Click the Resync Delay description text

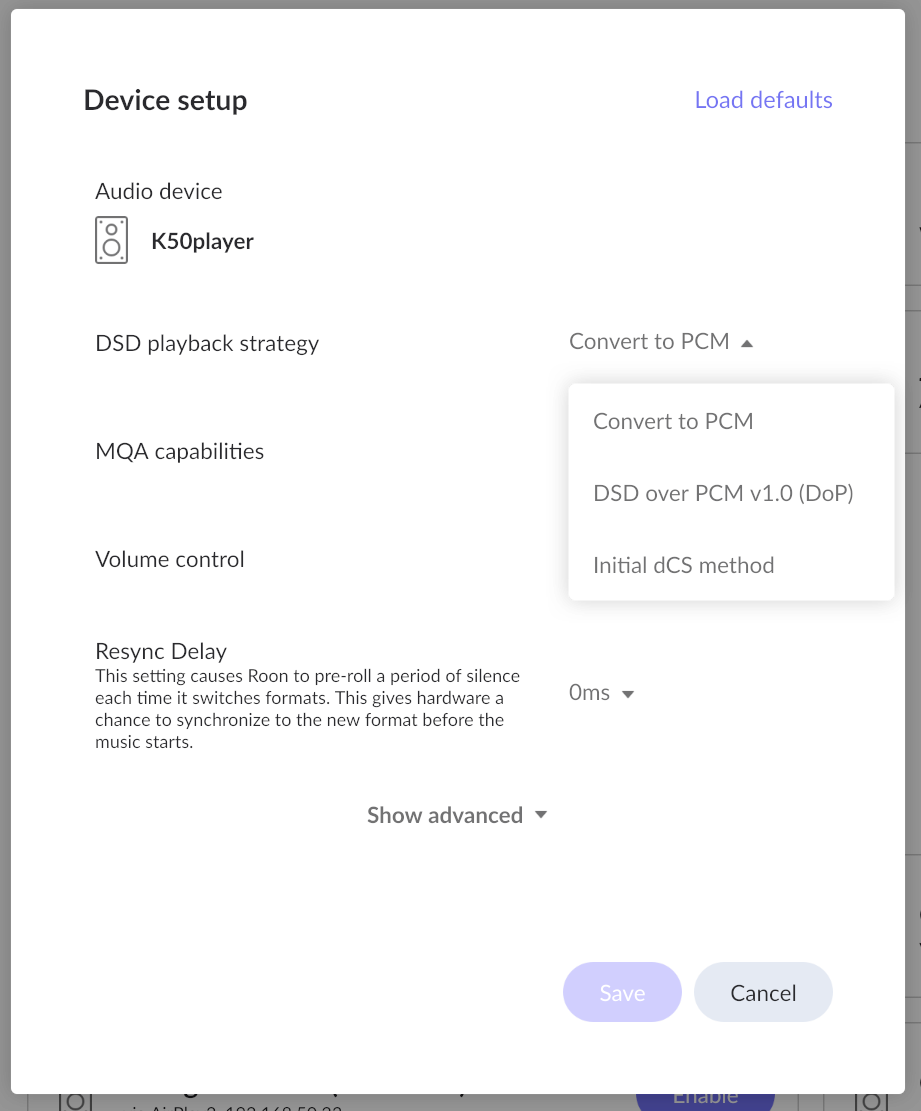click(307, 709)
